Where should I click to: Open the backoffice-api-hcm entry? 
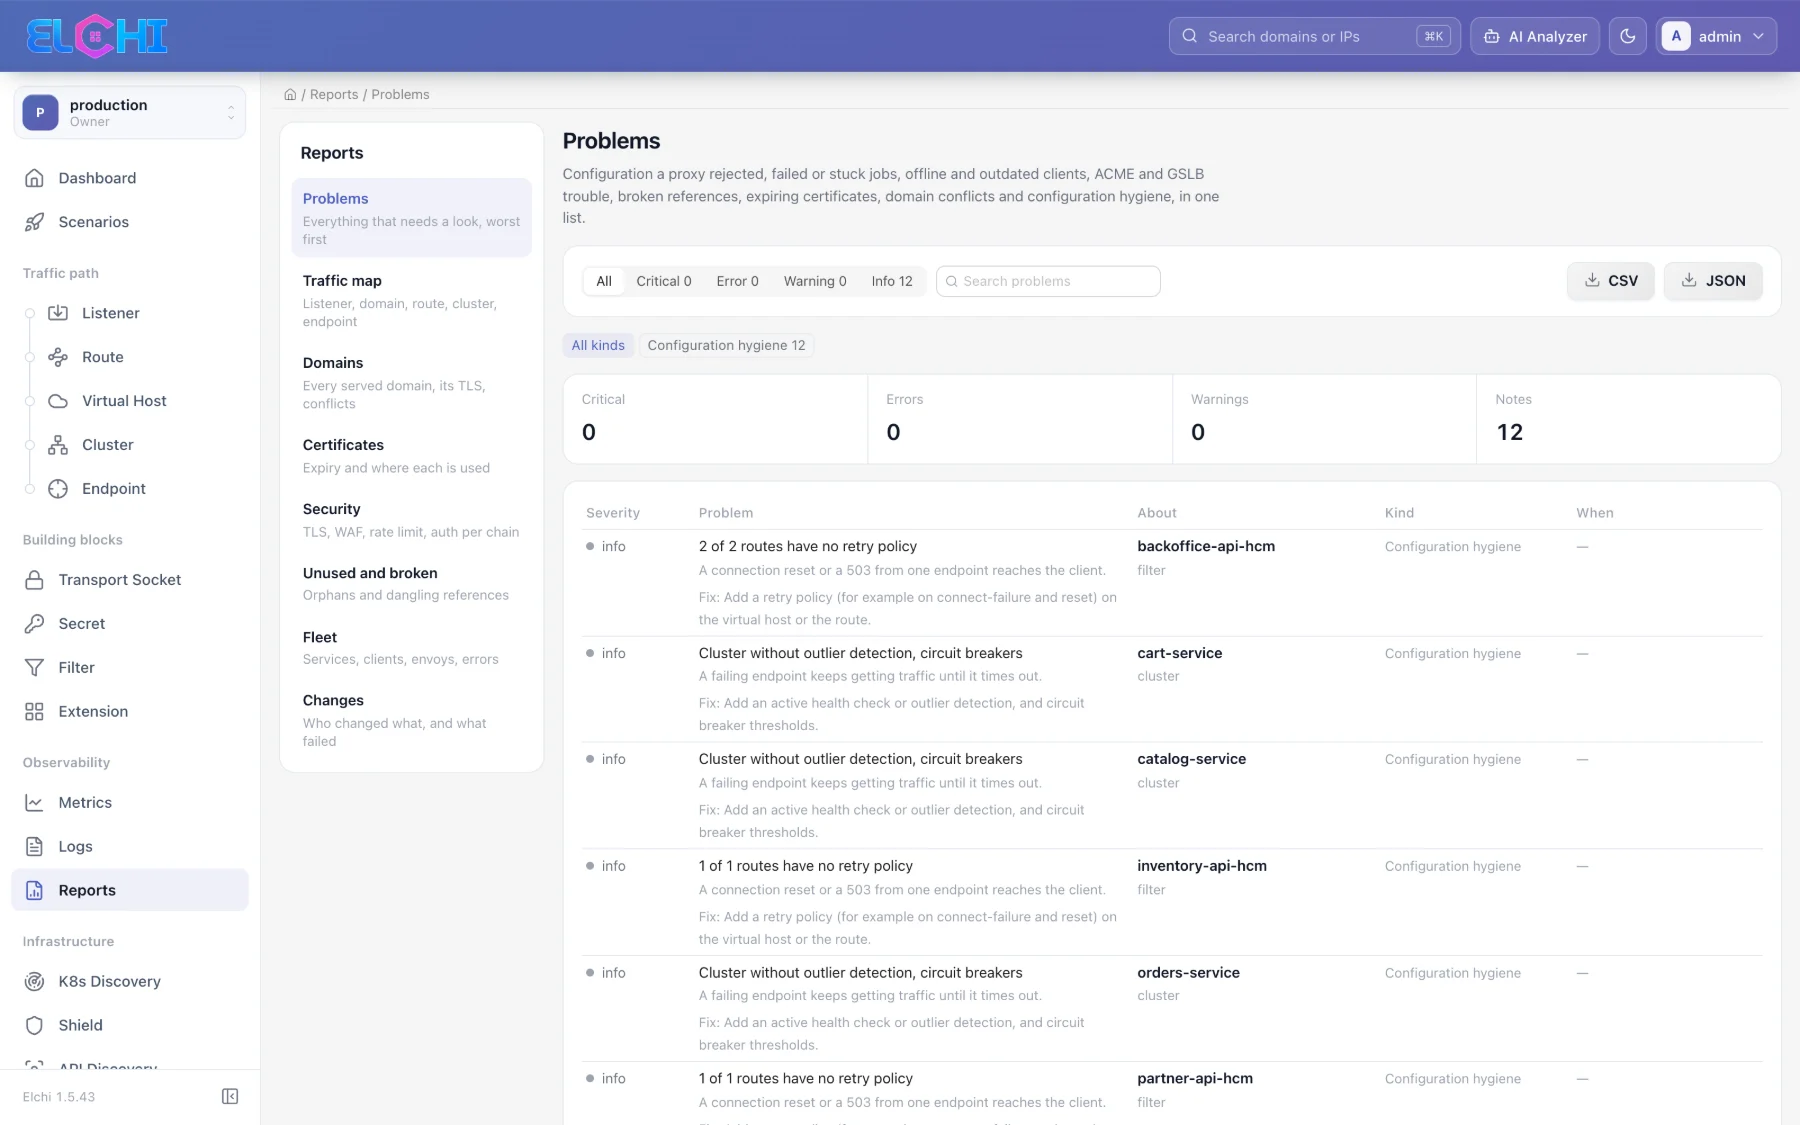tap(1206, 546)
